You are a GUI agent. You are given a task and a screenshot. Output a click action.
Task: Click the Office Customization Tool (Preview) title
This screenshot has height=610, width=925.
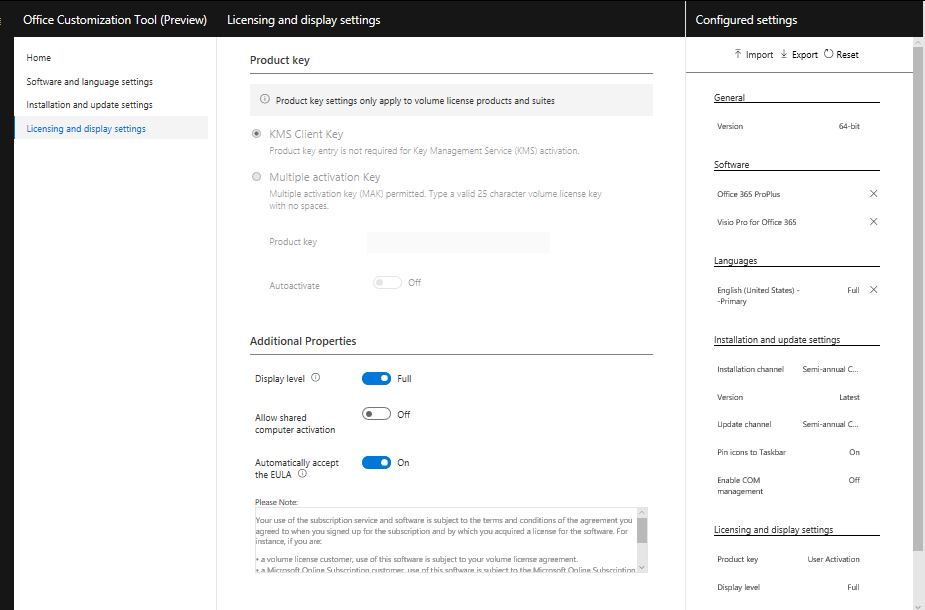point(115,19)
